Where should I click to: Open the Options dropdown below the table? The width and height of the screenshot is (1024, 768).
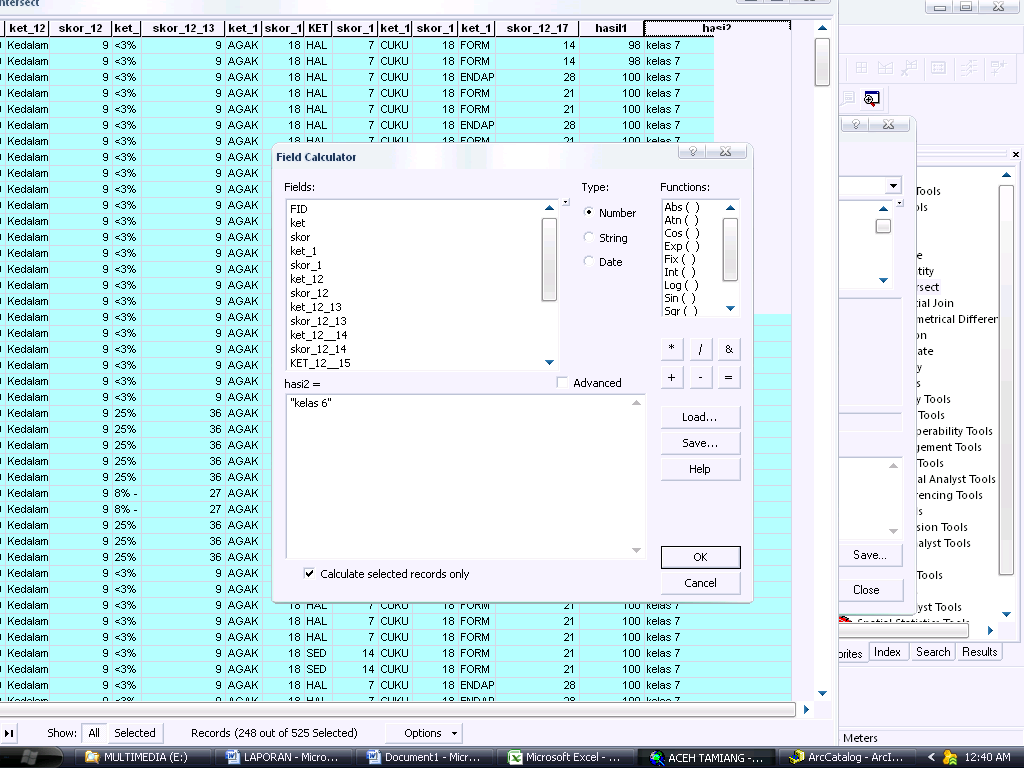428,732
